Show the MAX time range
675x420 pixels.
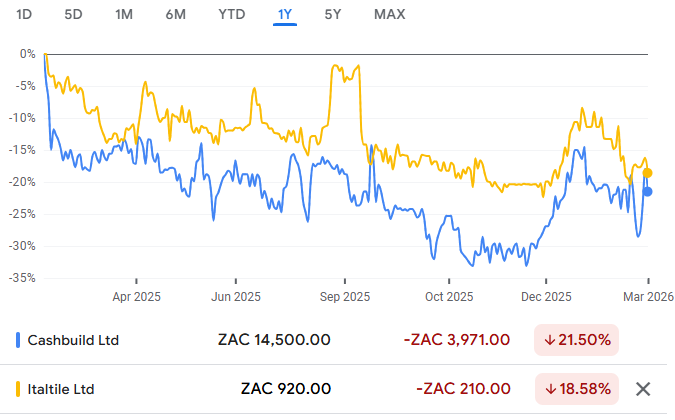[389, 14]
